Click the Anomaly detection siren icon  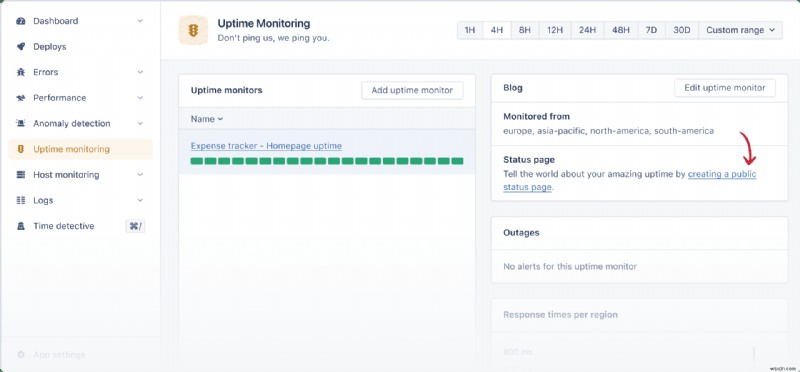point(21,123)
